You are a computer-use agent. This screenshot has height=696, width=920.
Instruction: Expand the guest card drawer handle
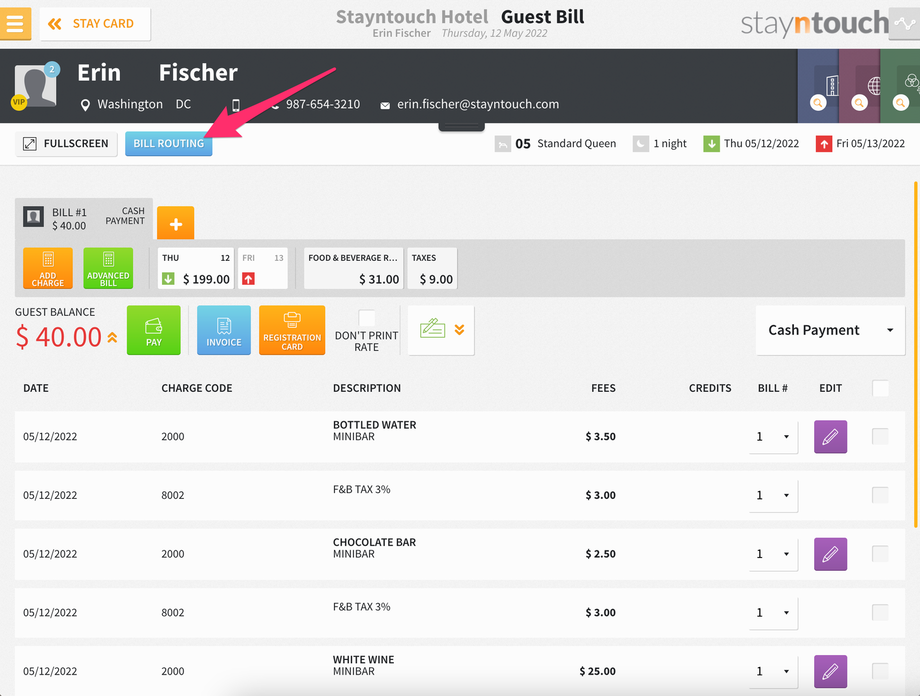tap(462, 127)
